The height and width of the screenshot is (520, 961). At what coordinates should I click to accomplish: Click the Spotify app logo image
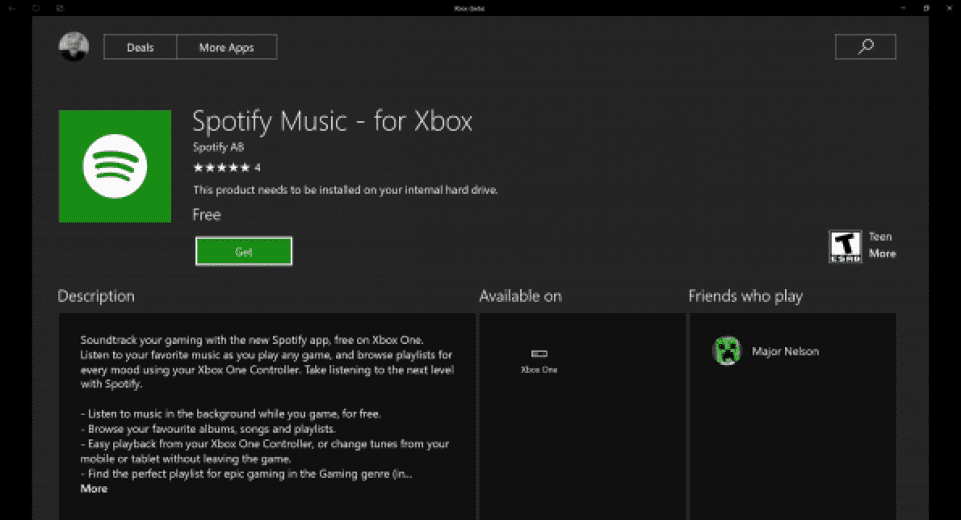point(115,166)
